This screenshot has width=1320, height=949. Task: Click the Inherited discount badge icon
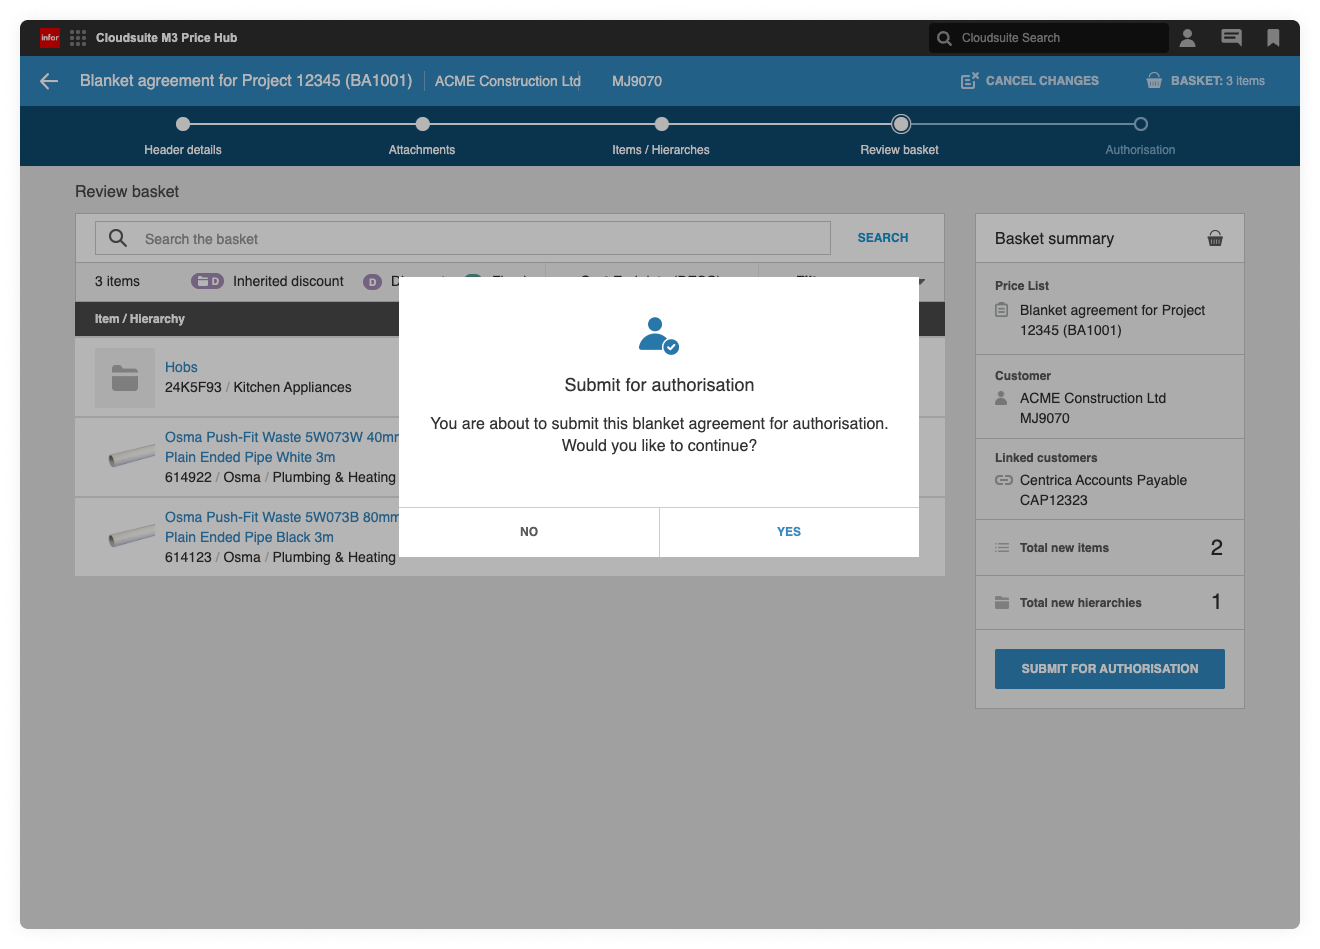[x=207, y=281]
